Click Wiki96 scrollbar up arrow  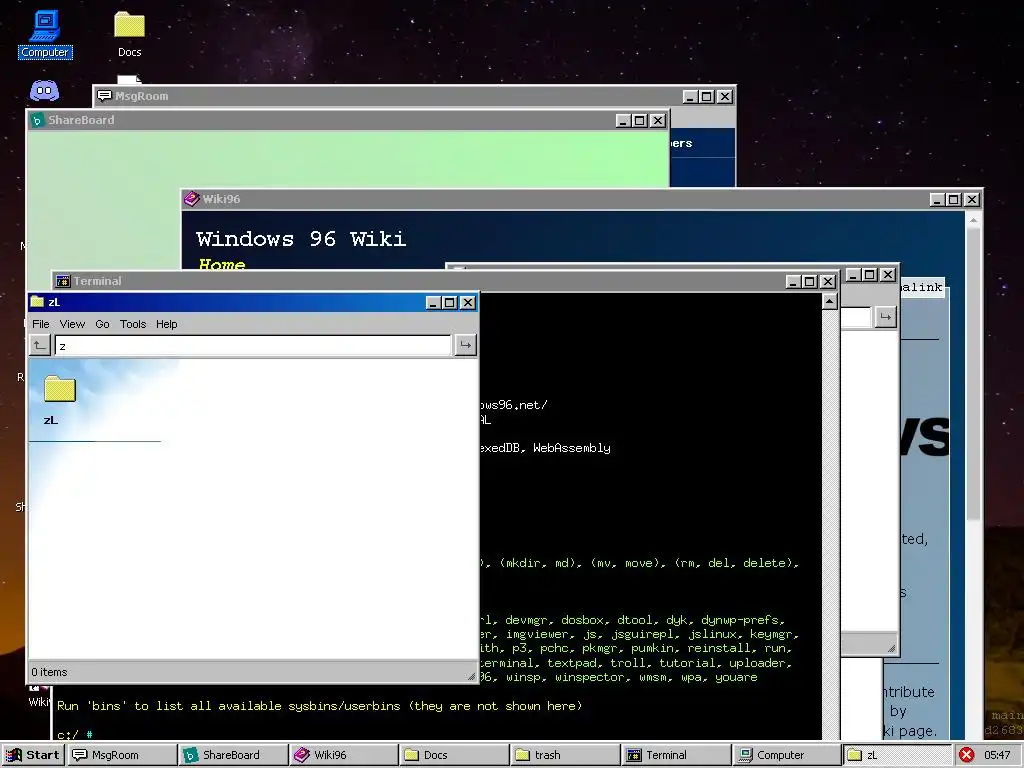973,221
